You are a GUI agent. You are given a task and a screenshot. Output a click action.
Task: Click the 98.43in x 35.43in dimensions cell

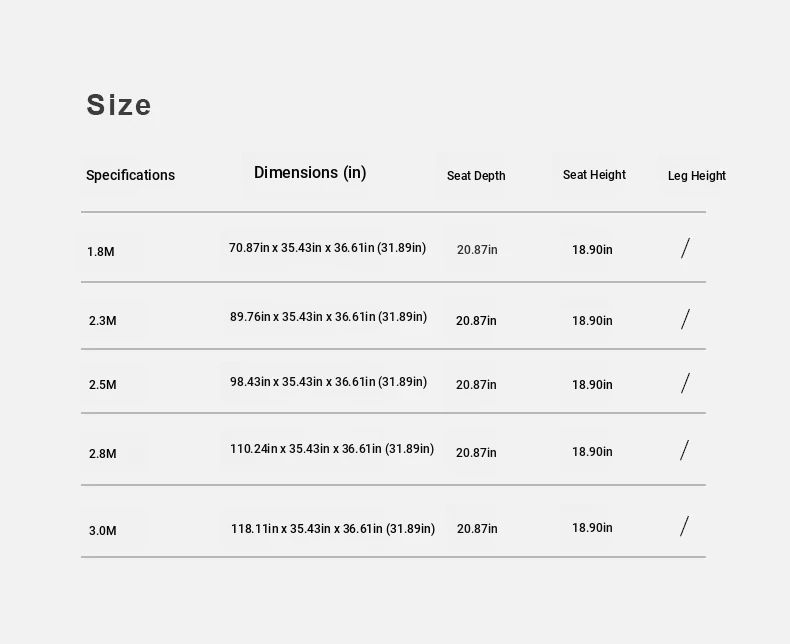point(328,382)
